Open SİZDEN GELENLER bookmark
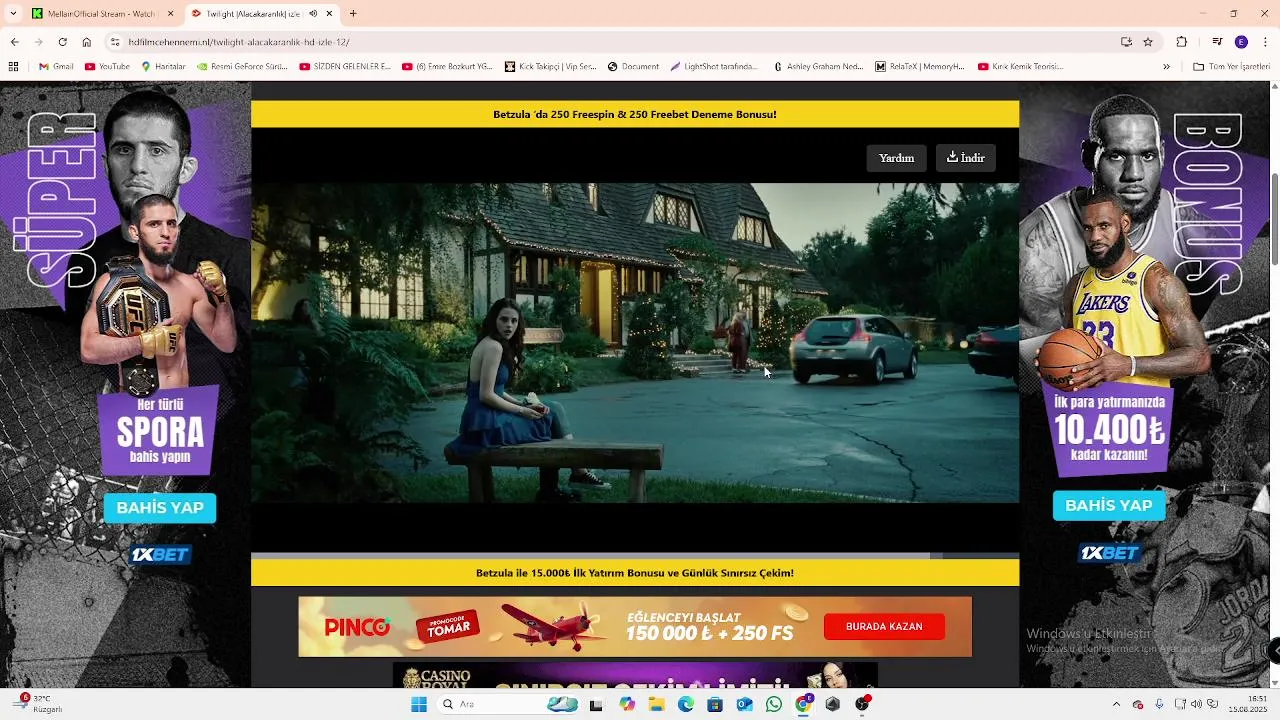Image resolution: width=1280 pixels, height=720 pixels. (345, 67)
